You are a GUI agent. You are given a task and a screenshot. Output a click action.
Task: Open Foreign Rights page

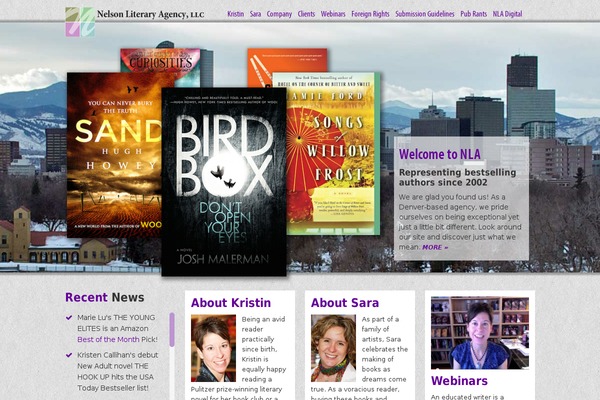(x=370, y=14)
